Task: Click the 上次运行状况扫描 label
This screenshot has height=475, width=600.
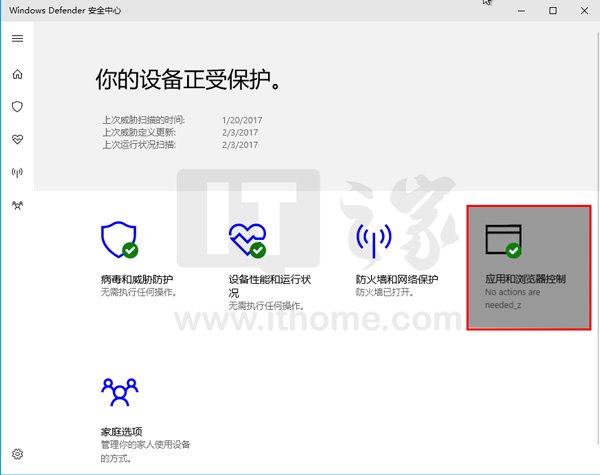Action: (x=139, y=145)
